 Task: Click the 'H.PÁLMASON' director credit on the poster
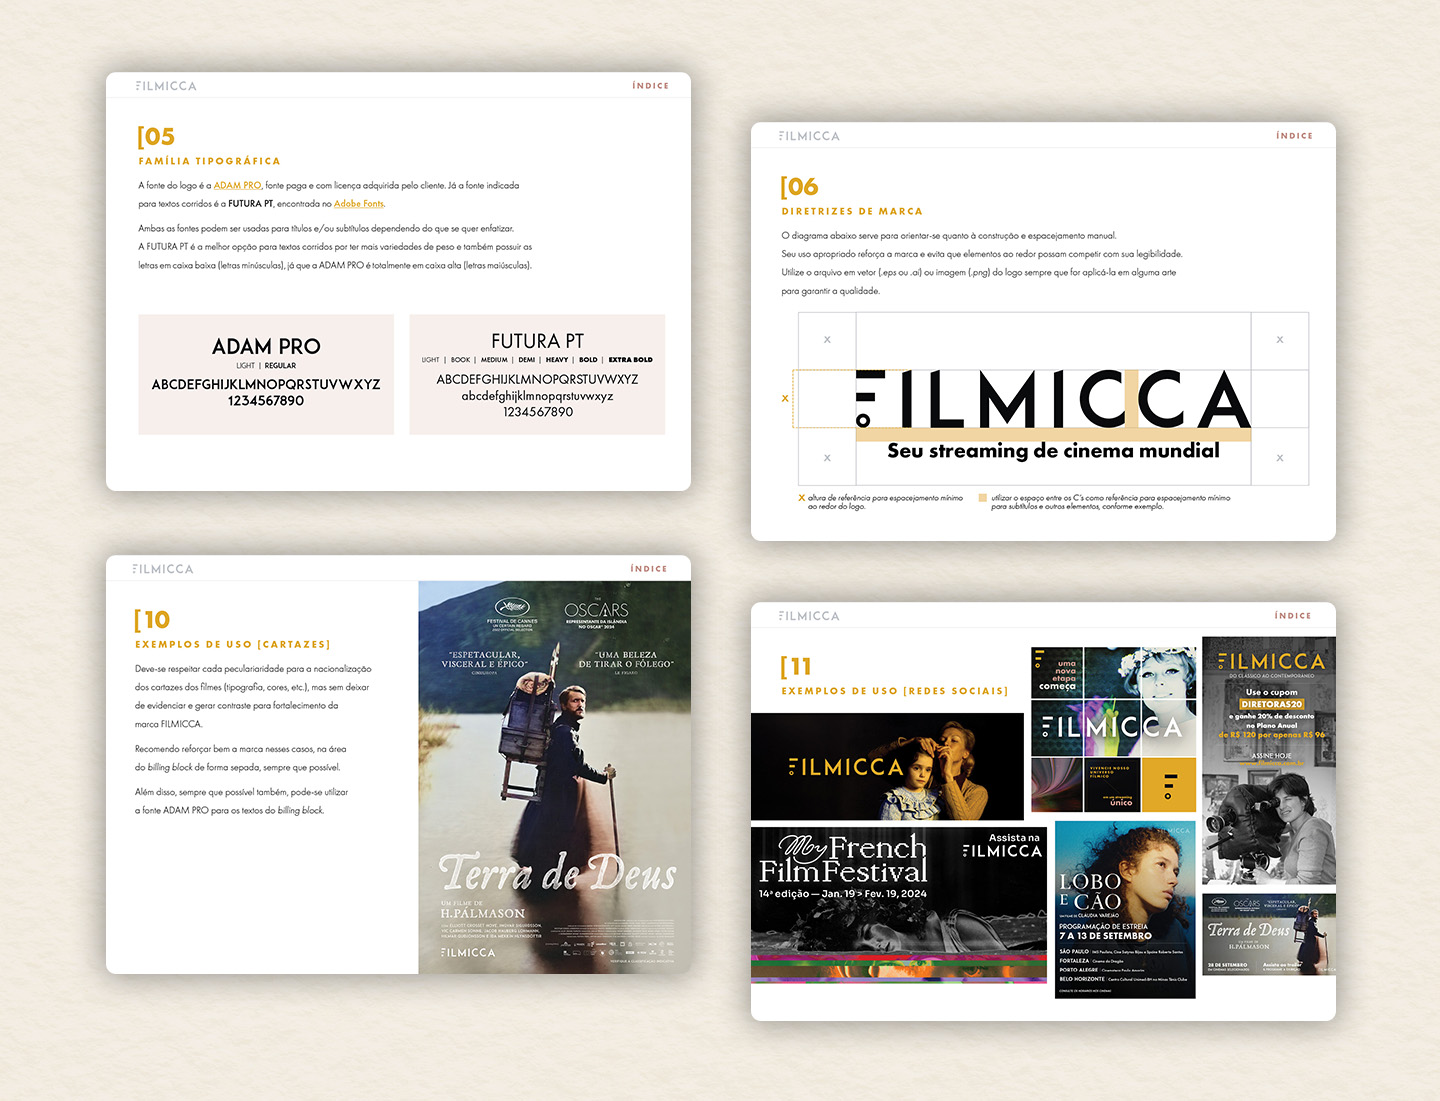click(x=483, y=914)
